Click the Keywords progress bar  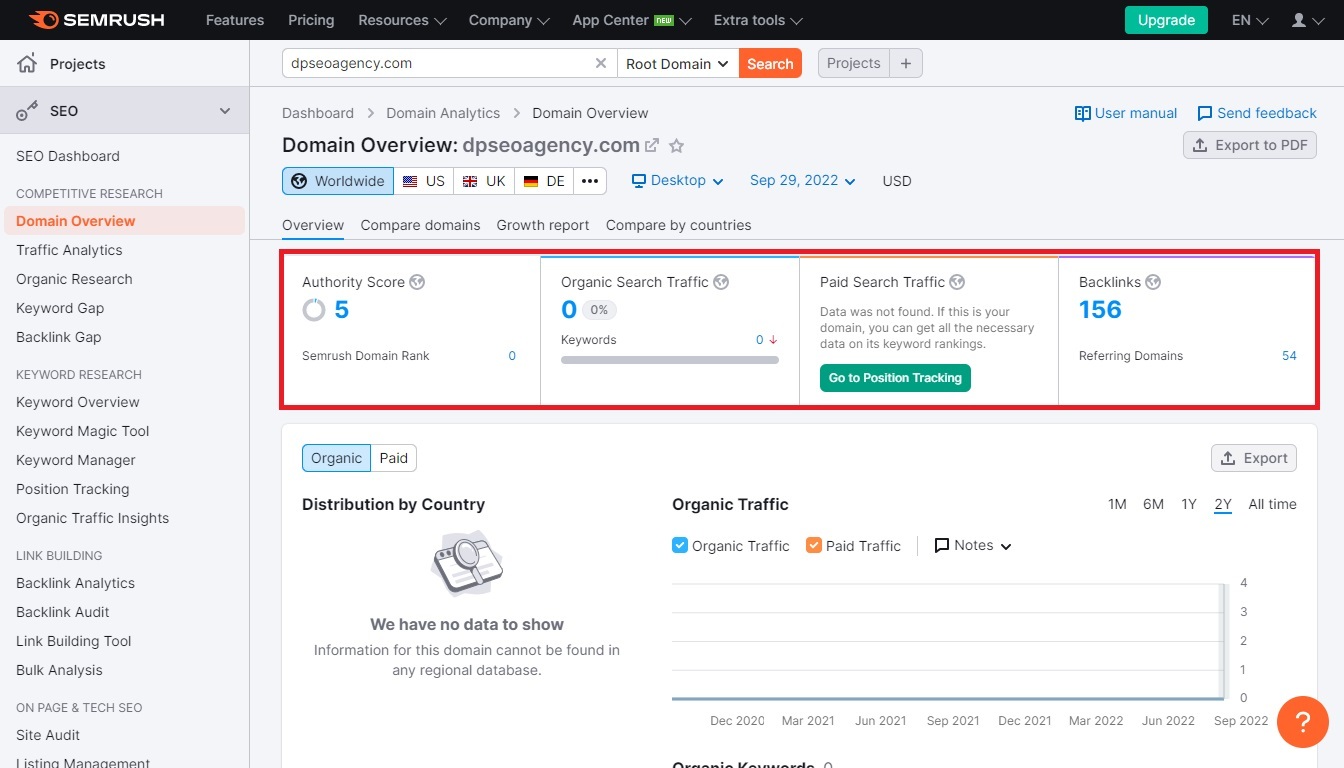click(x=670, y=360)
